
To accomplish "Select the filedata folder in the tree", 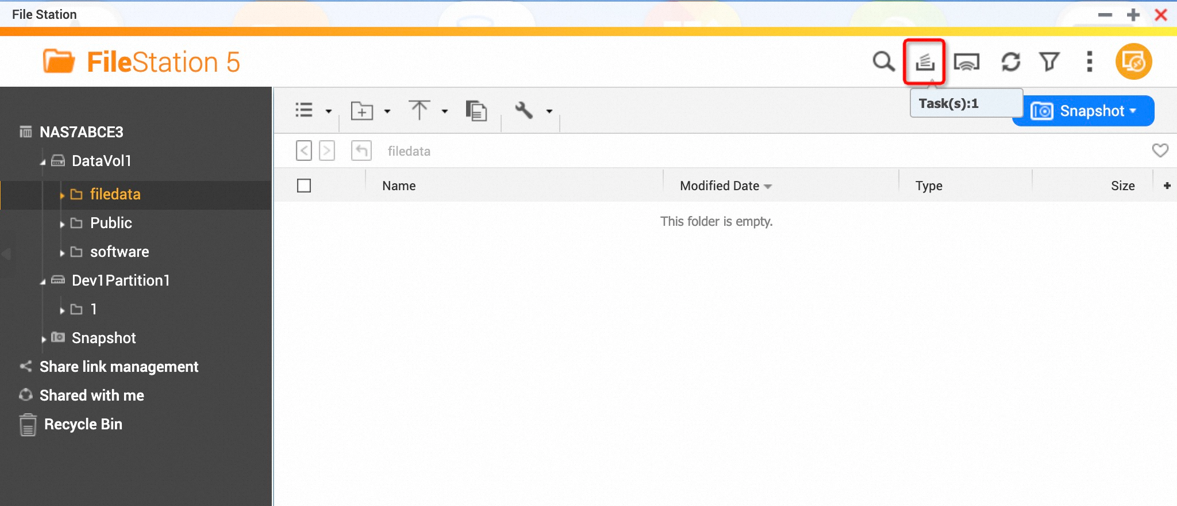I will click(115, 194).
